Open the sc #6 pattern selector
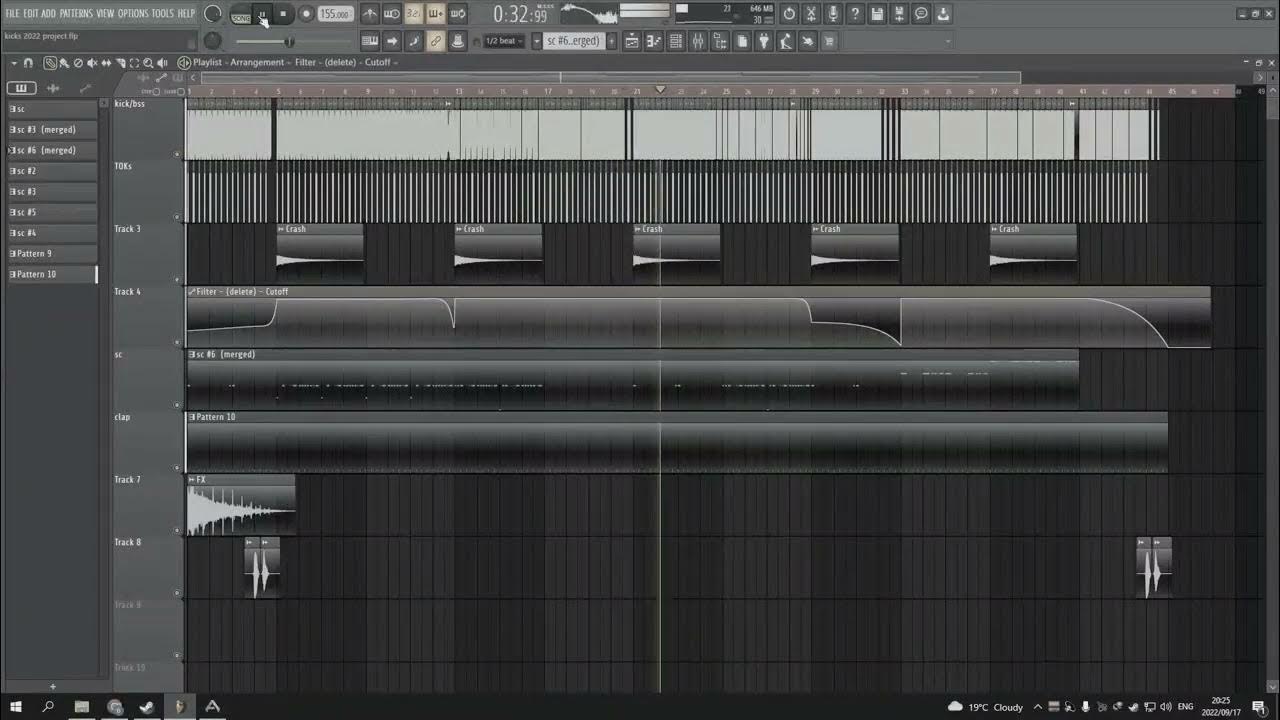Image resolution: width=1280 pixels, height=720 pixels. pyautogui.click(x=574, y=41)
